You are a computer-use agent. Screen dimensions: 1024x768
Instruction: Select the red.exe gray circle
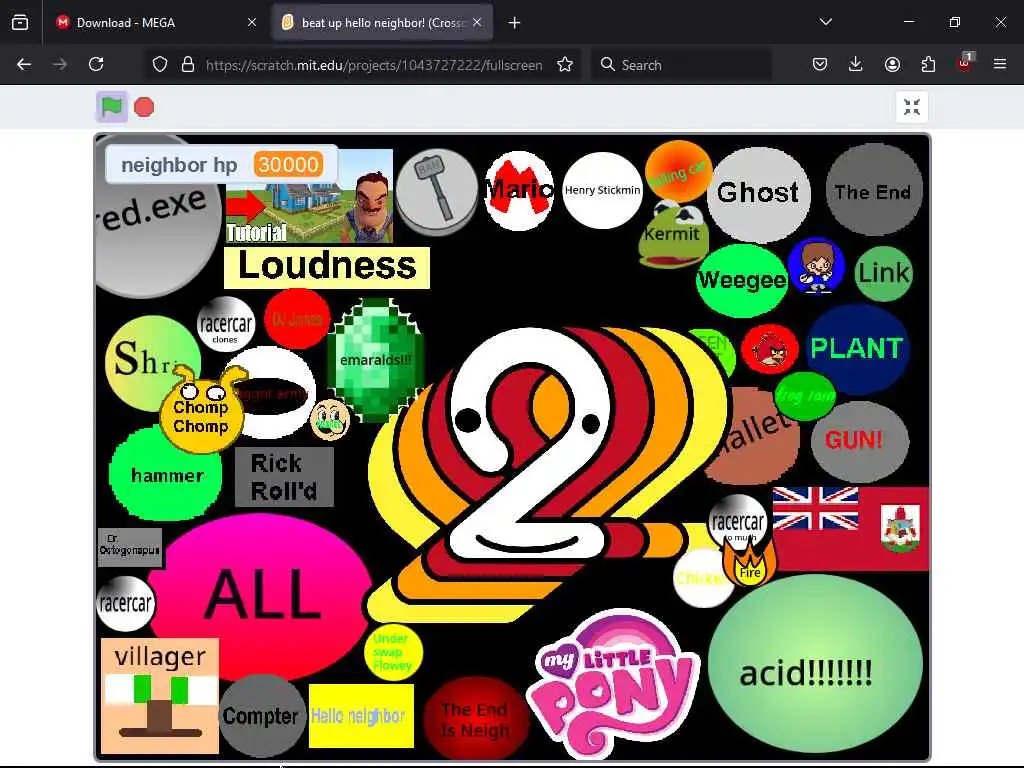(x=157, y=222)
